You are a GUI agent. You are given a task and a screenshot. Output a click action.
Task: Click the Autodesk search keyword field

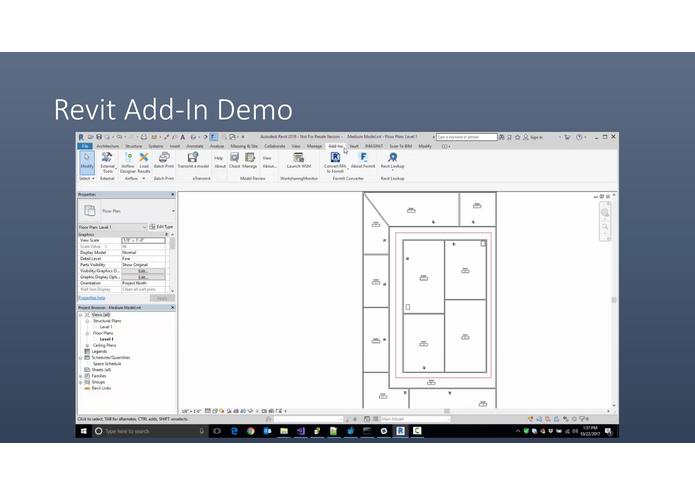466,137
